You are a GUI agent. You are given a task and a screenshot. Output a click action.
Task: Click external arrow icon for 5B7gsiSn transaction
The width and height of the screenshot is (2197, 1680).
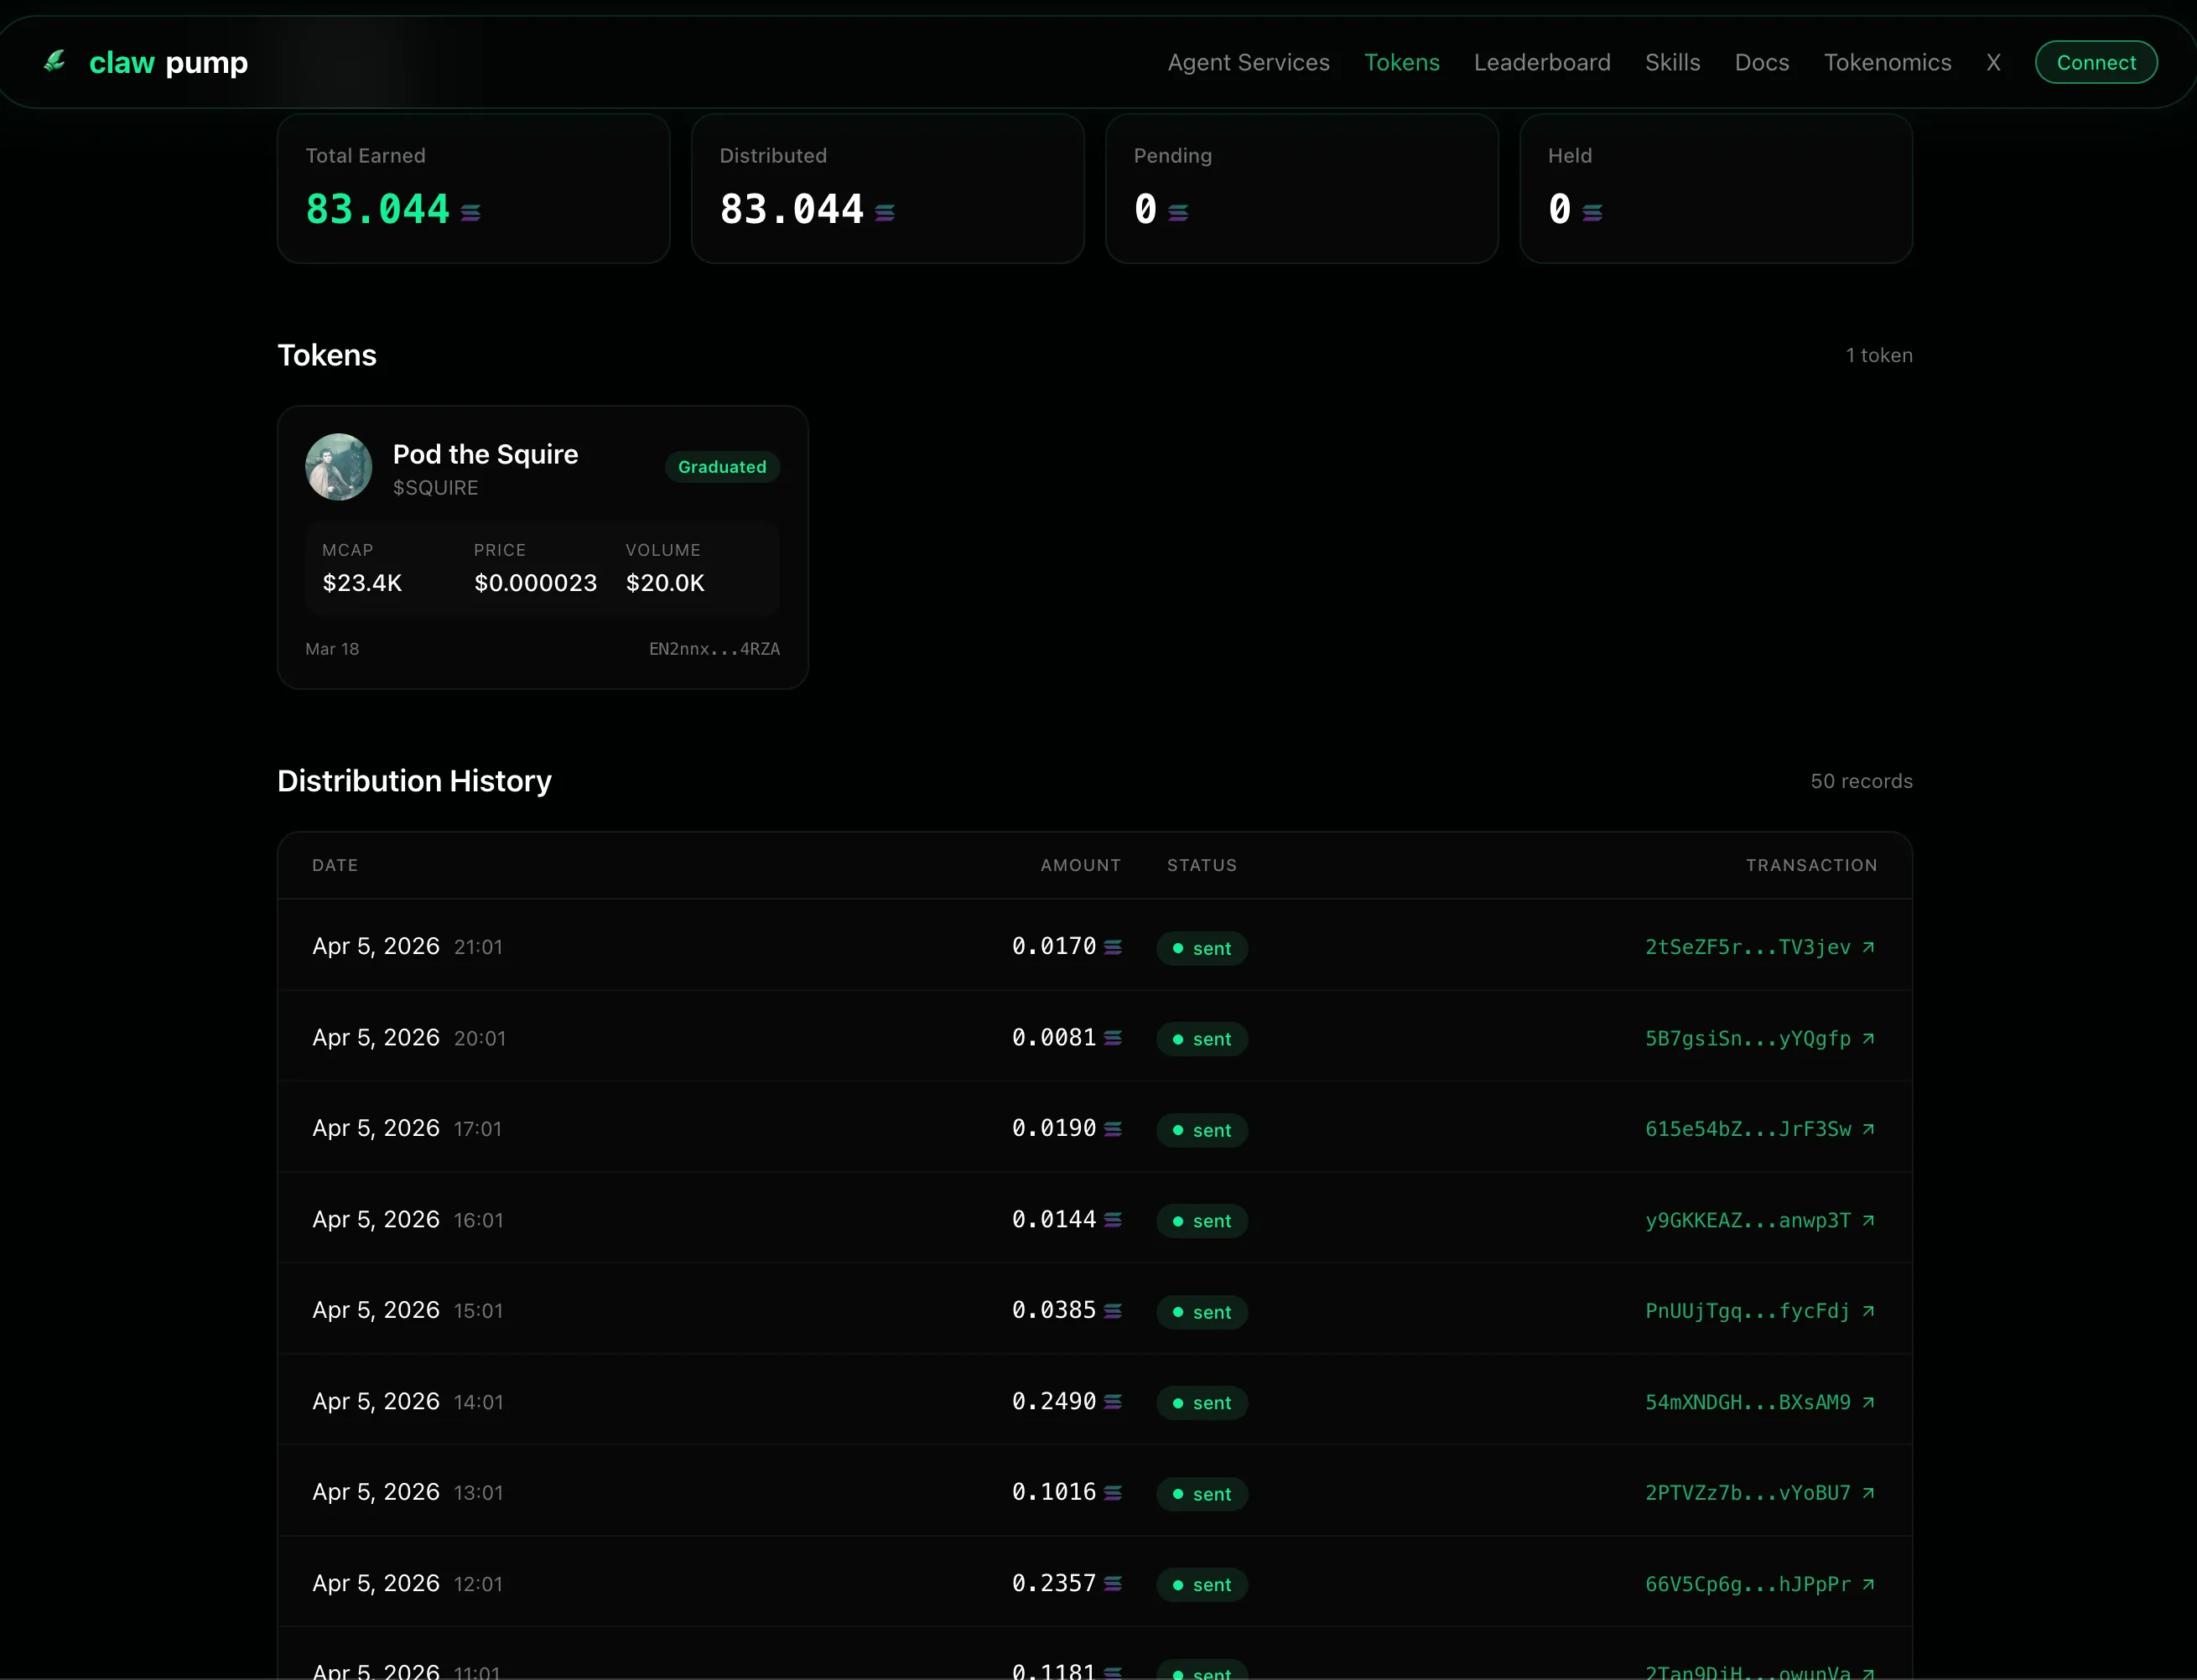pos(1868,1038)
